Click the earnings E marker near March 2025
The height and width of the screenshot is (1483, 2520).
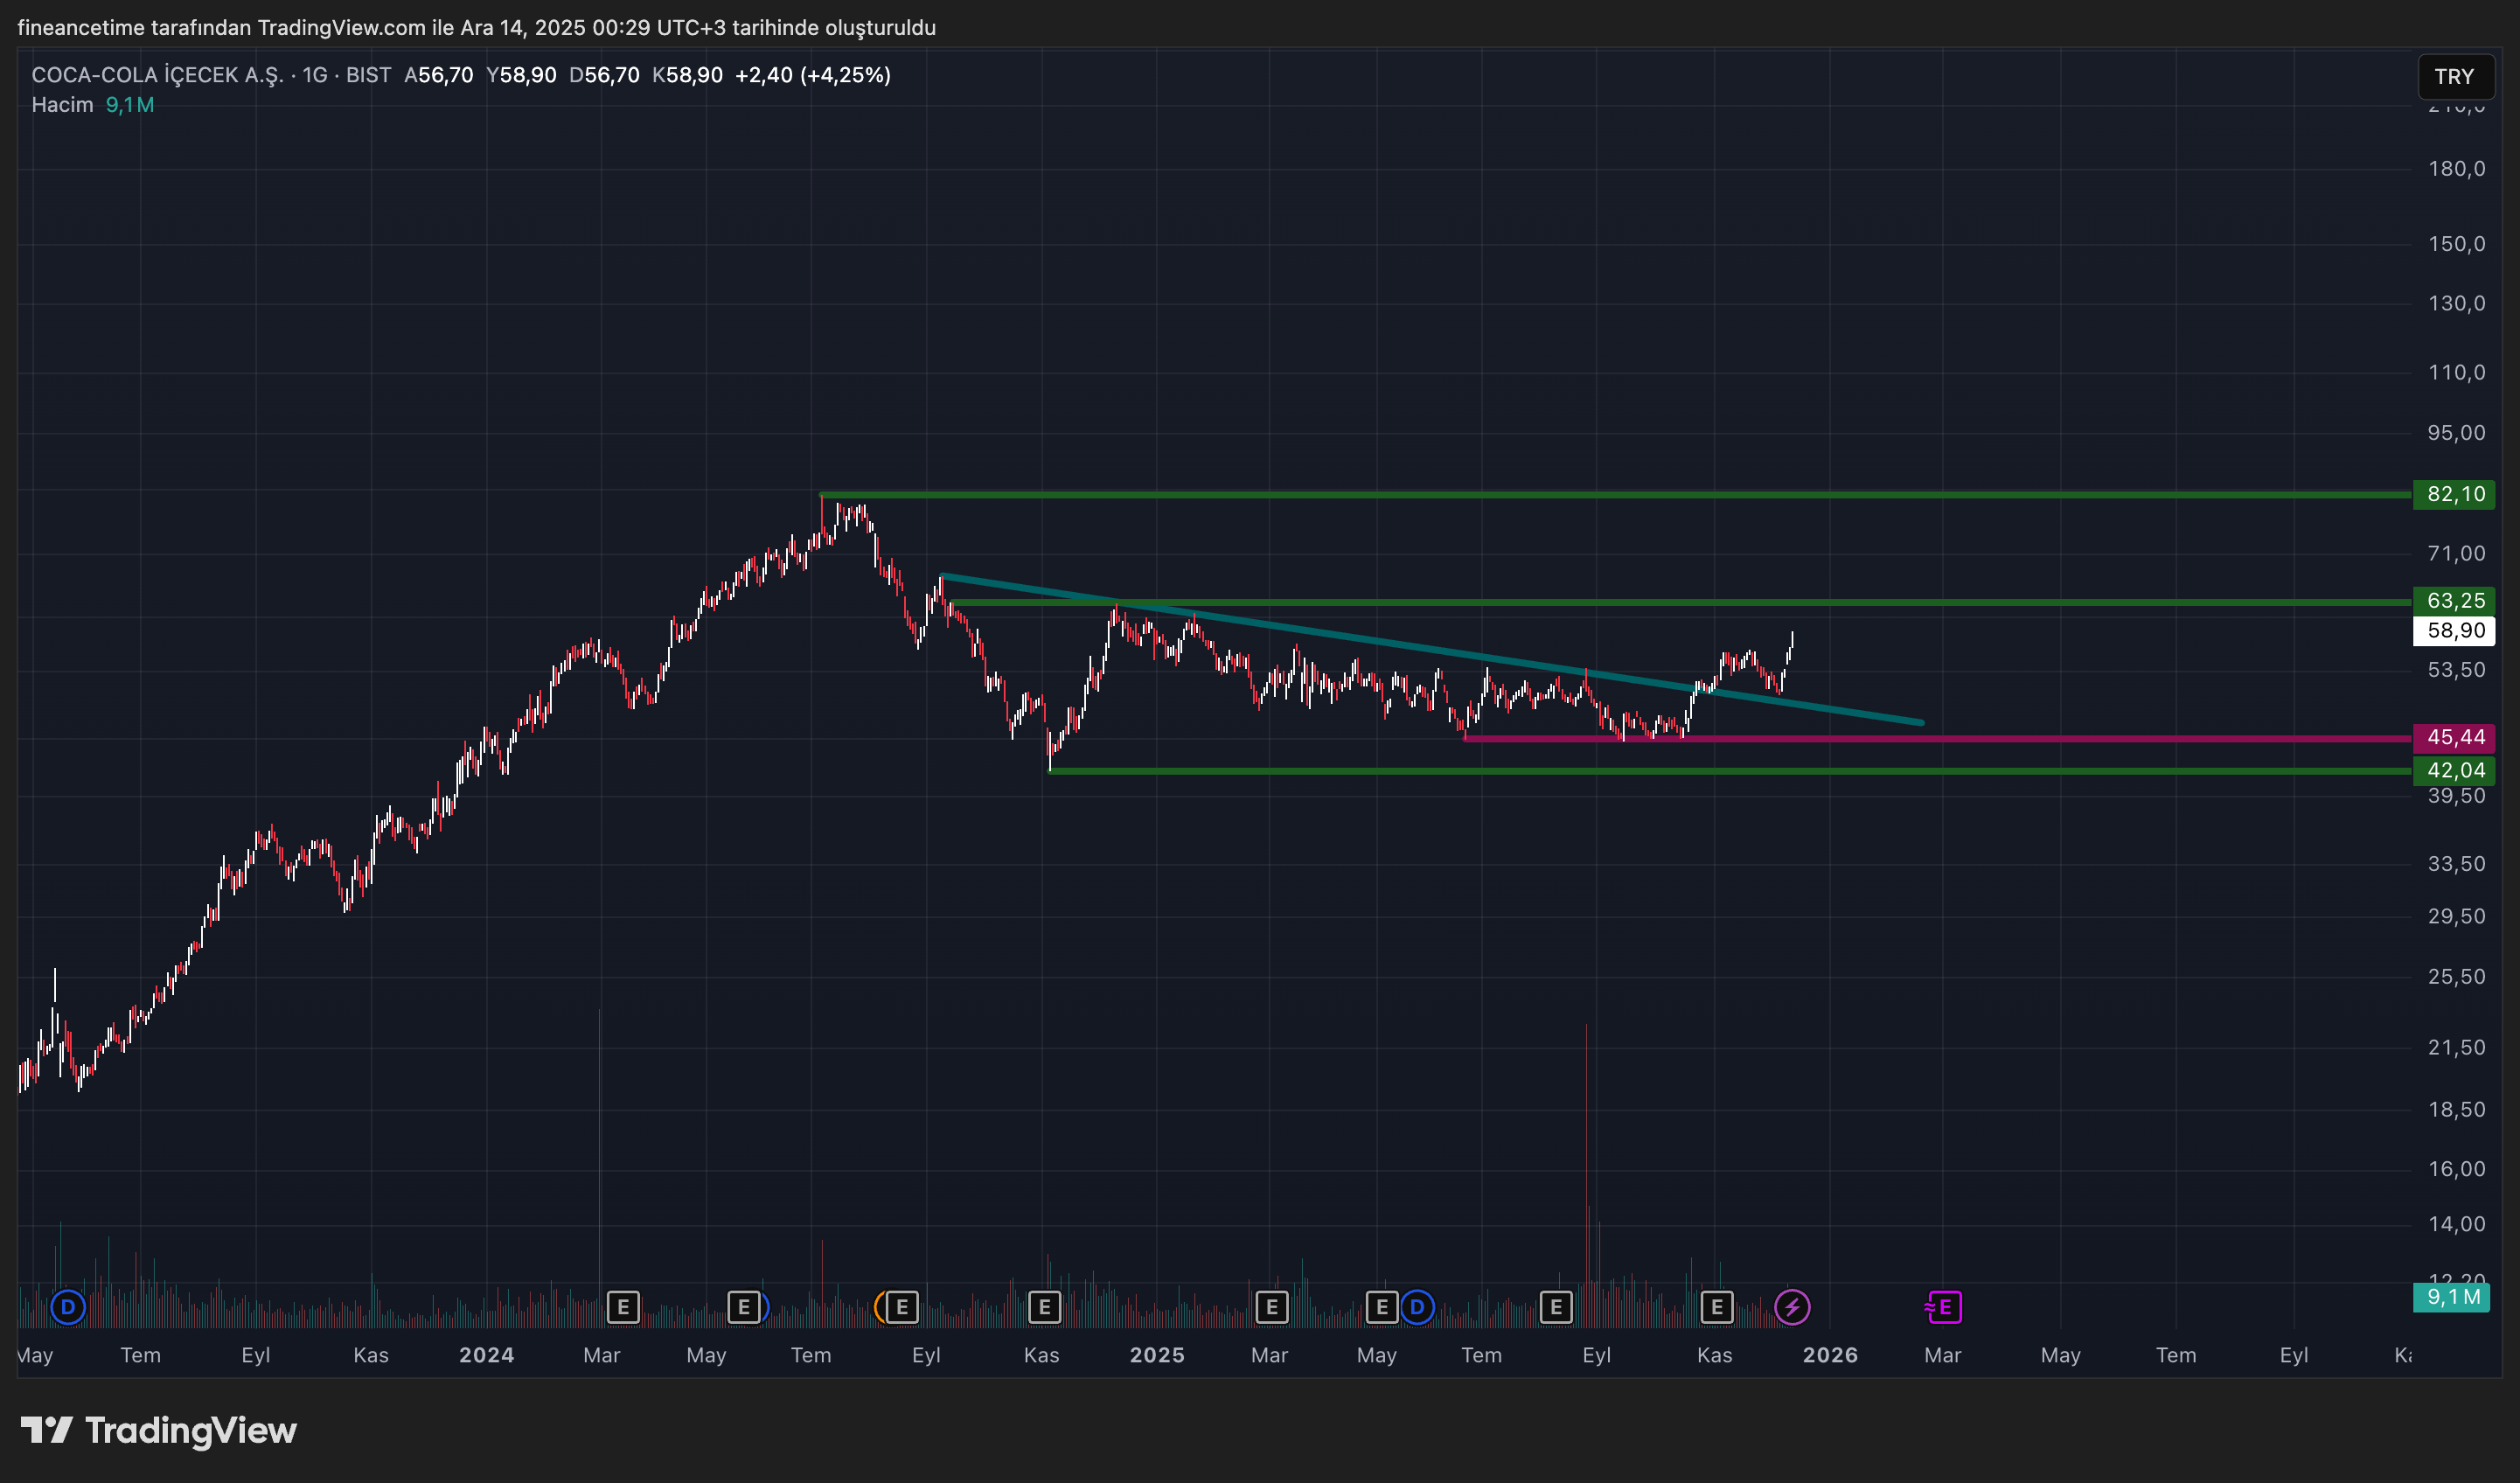[x=1271, y=1307]
